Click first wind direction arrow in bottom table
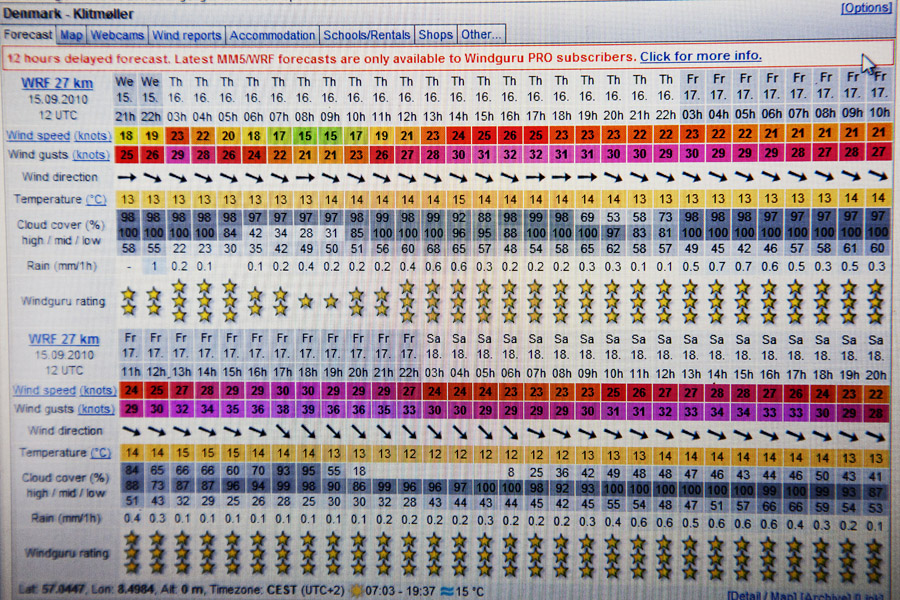The width and height of the screenshot is (900, 600). pos(130,430)
